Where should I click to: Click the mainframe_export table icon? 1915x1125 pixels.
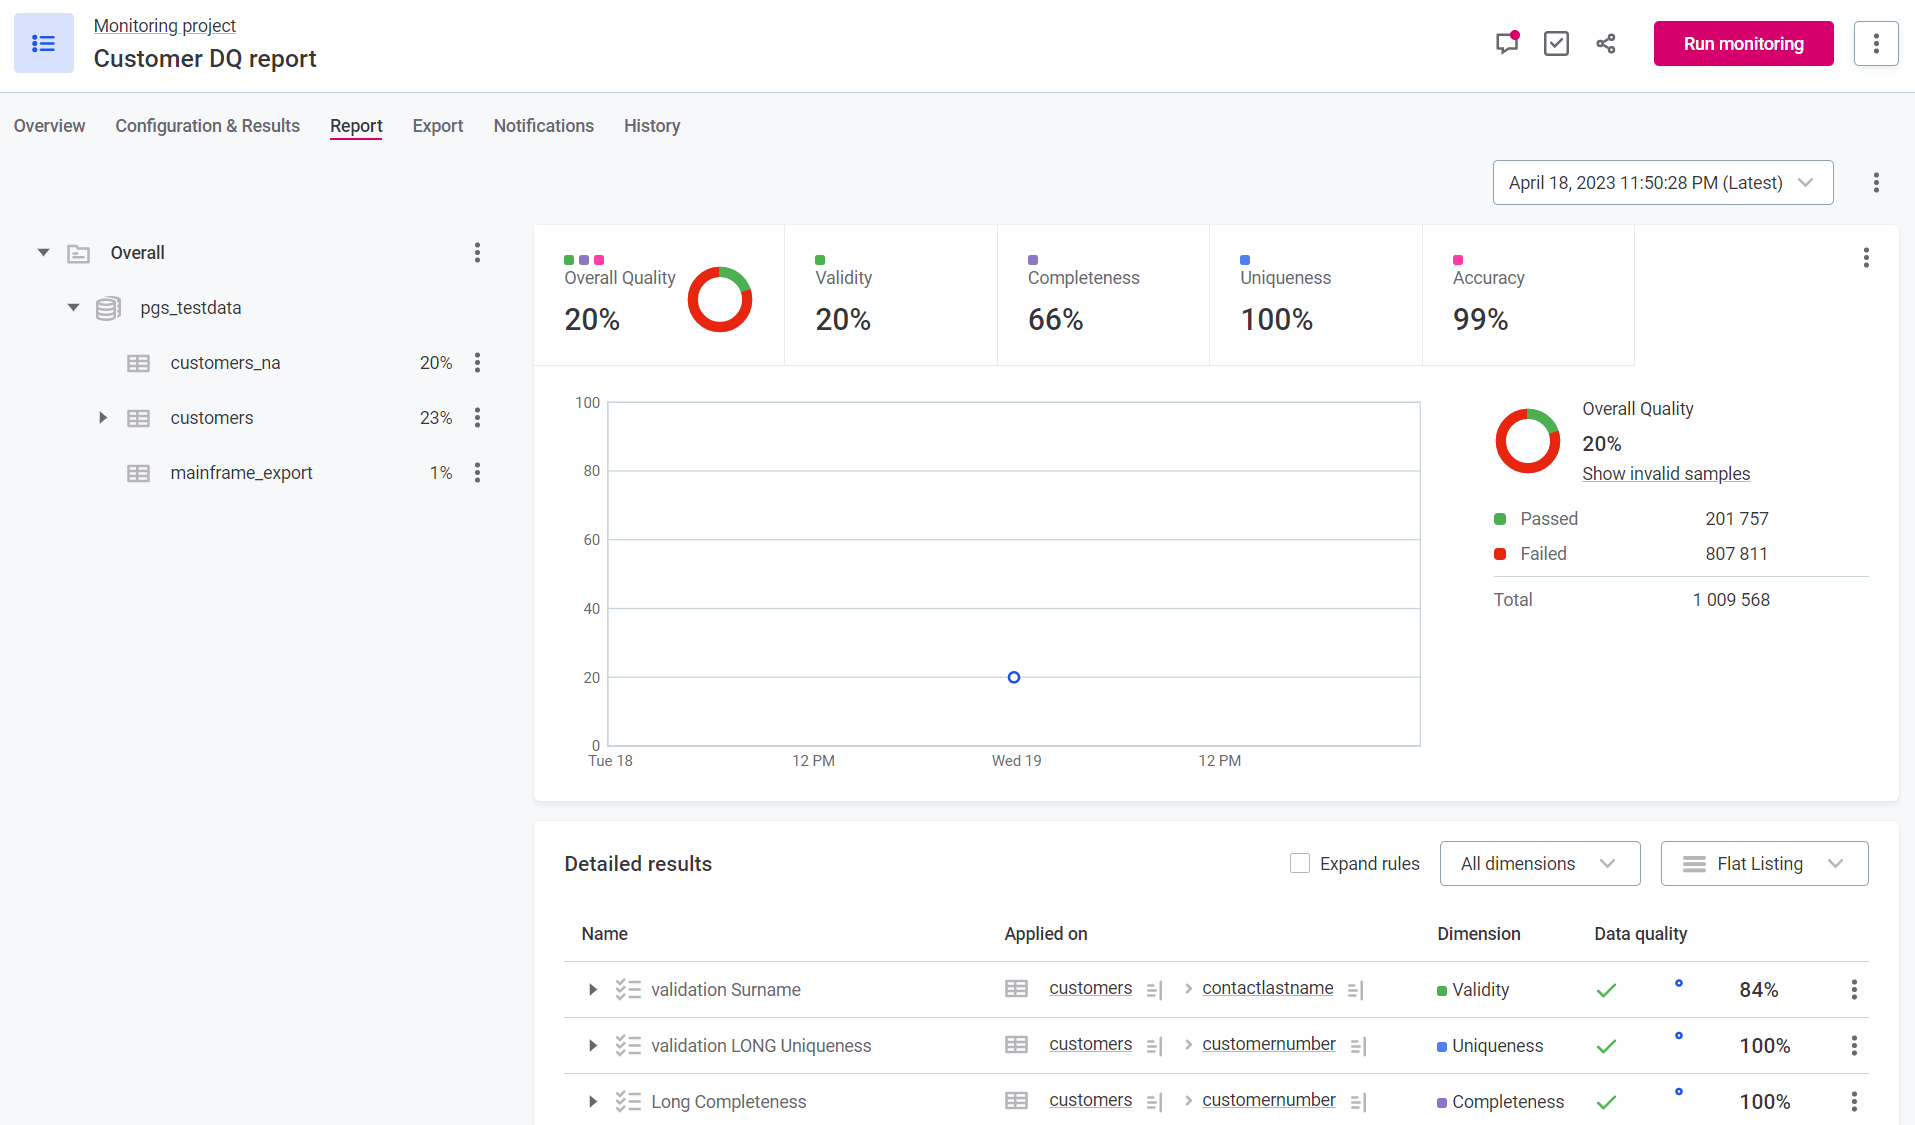138,473
